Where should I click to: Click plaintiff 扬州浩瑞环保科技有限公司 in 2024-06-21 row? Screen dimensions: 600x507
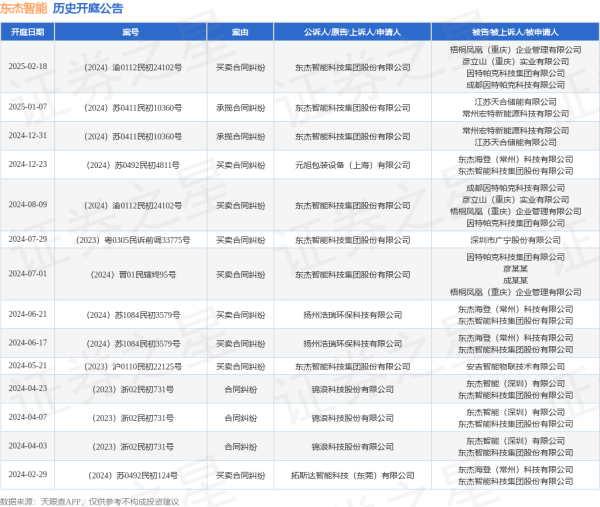pyautogui.click(x=352, y=315)
